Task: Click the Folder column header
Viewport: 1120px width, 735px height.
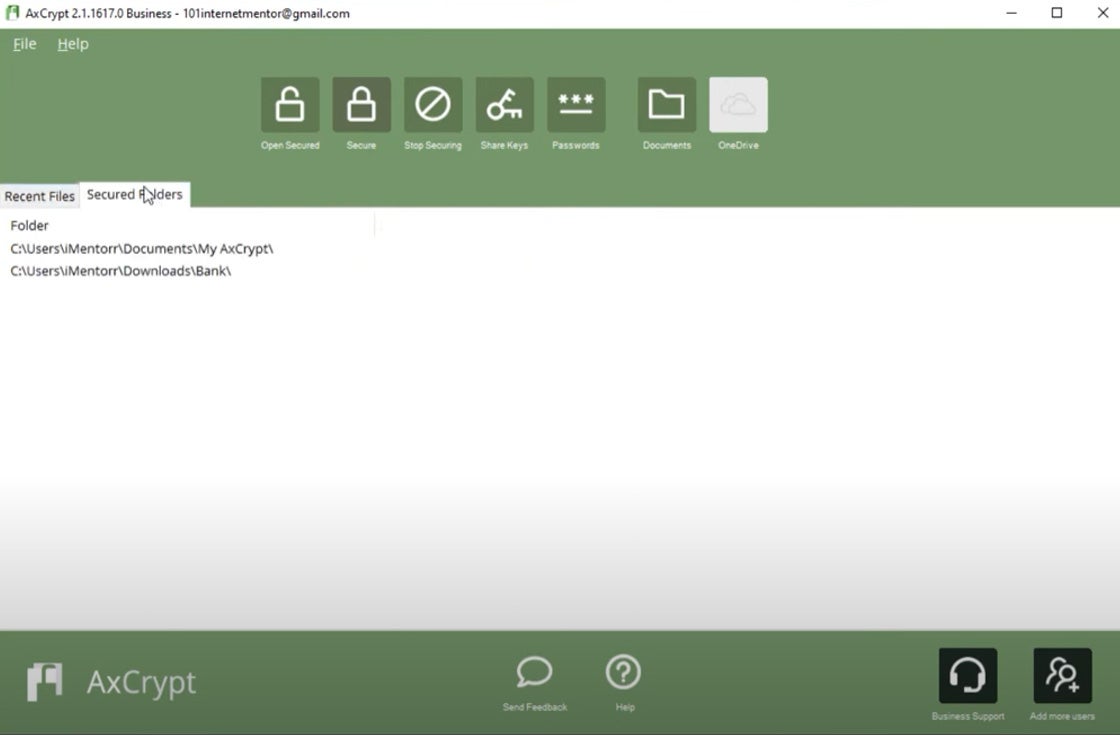Action: coord(29,226)
